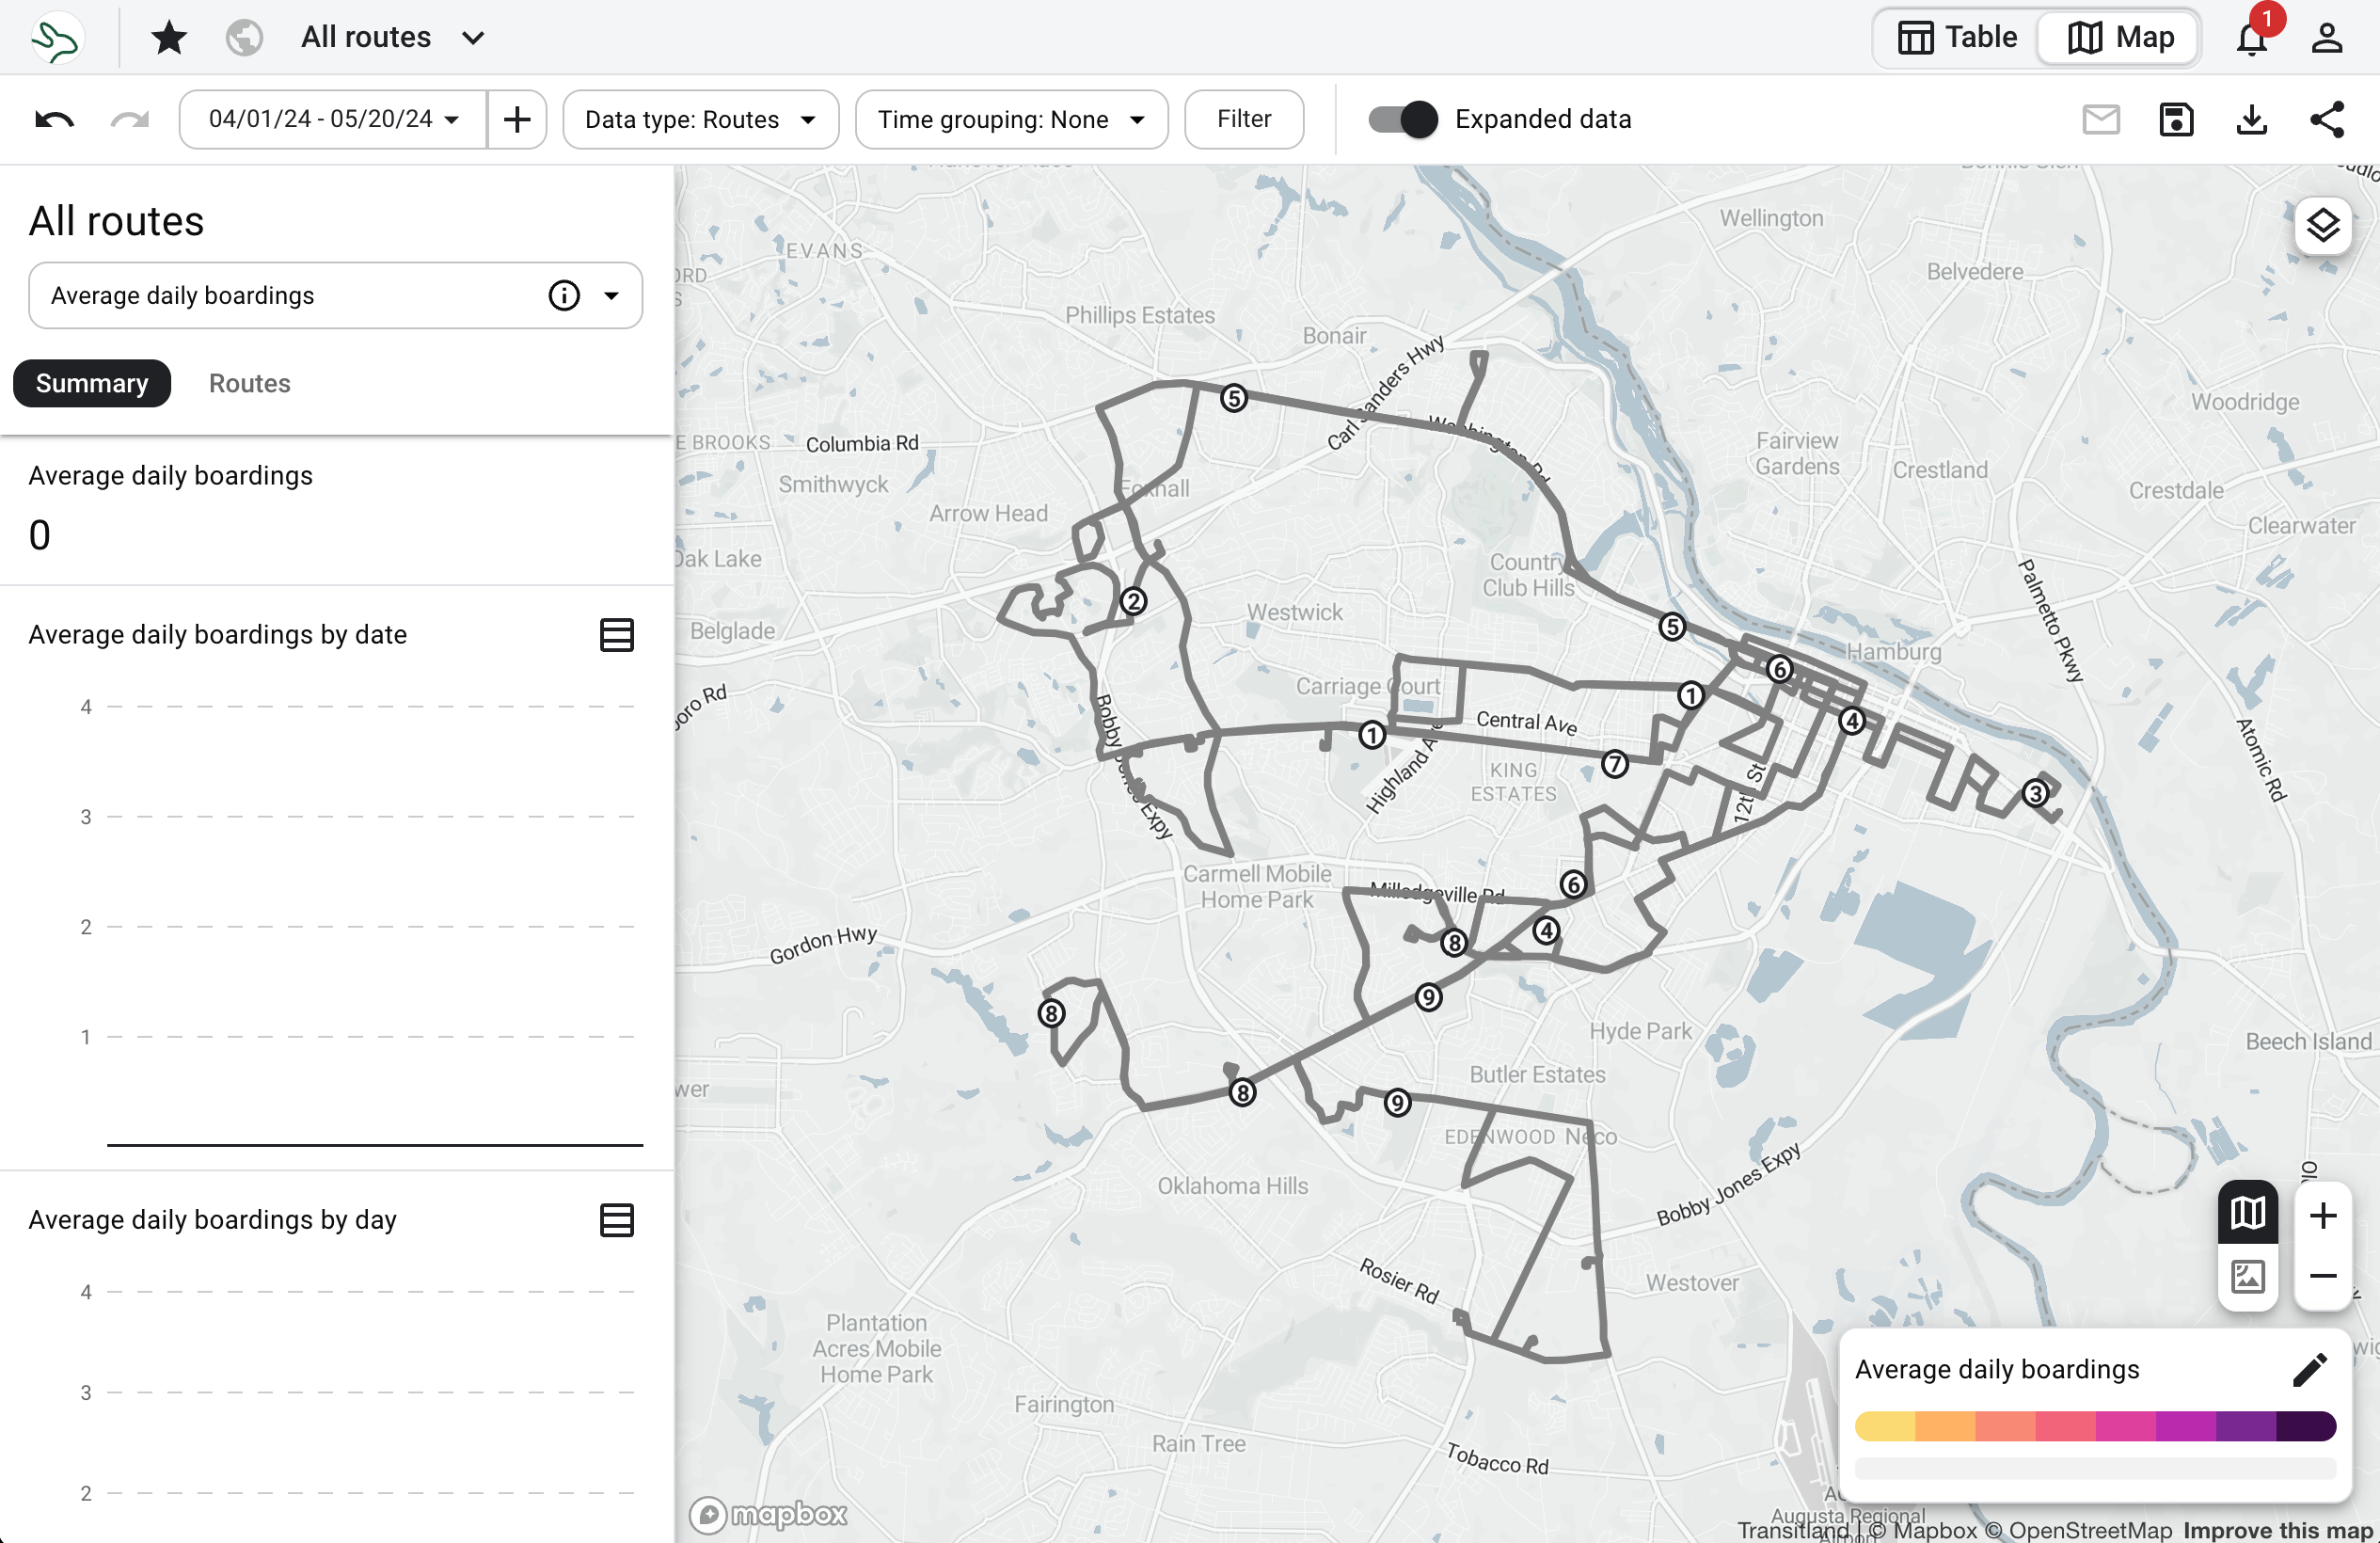
Task: Open the user account menu
Action: 2327,38
